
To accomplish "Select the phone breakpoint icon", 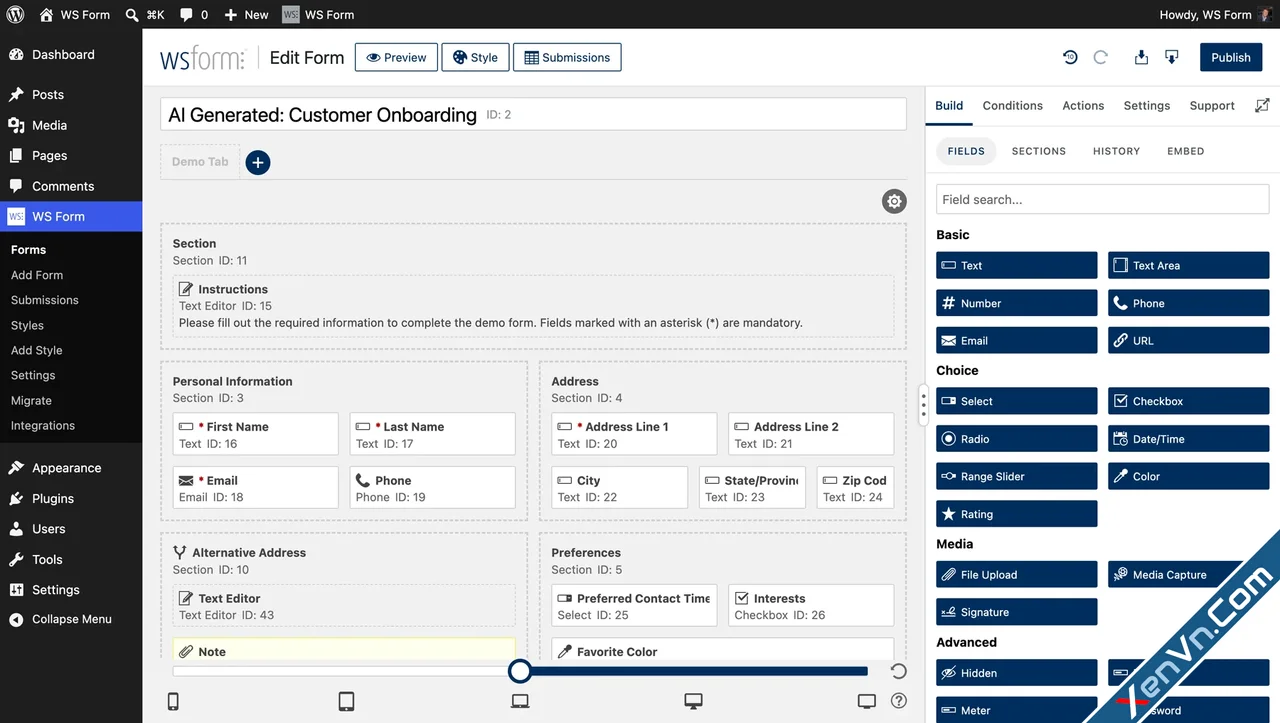I will coord(173,701).
